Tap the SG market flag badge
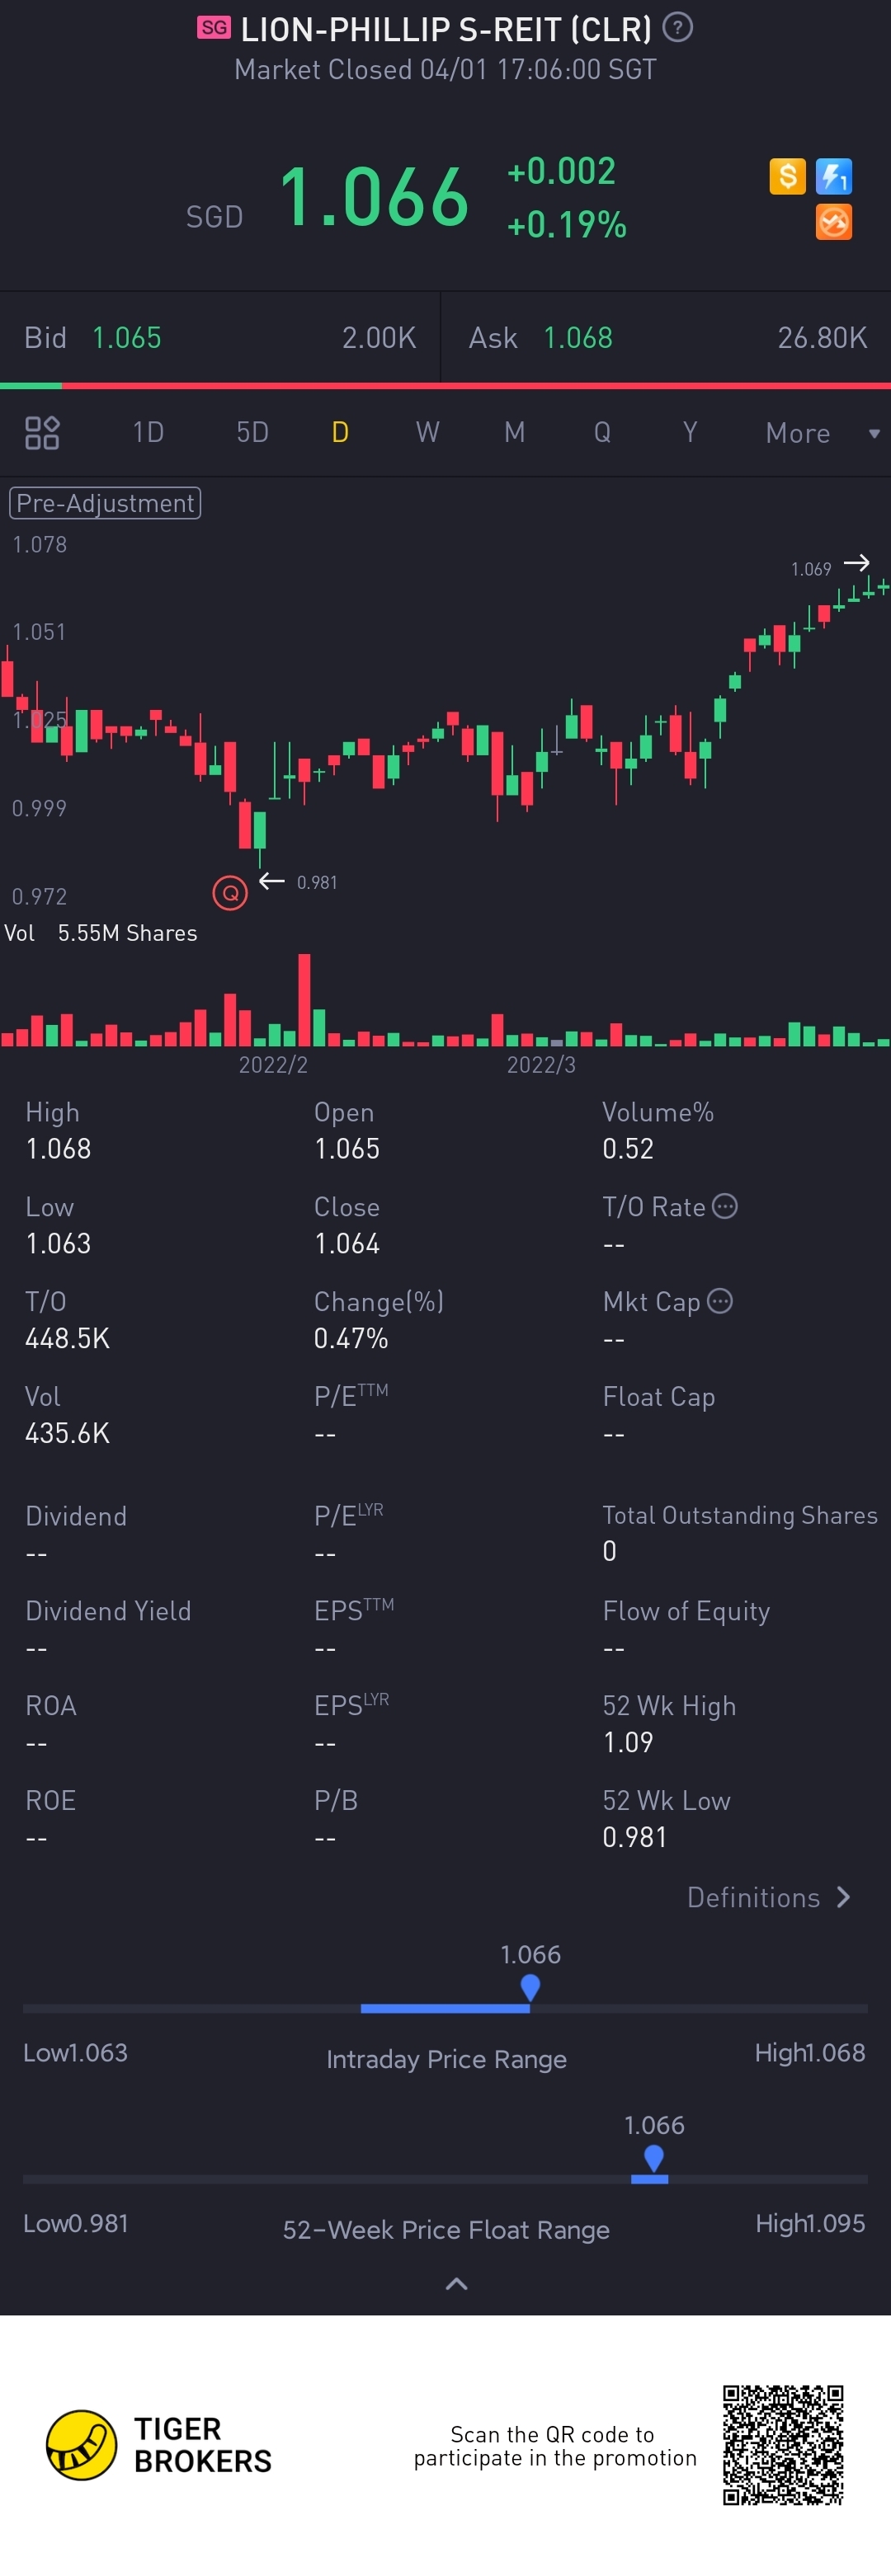The image size is (891, 2576). [x=213, y=28]
